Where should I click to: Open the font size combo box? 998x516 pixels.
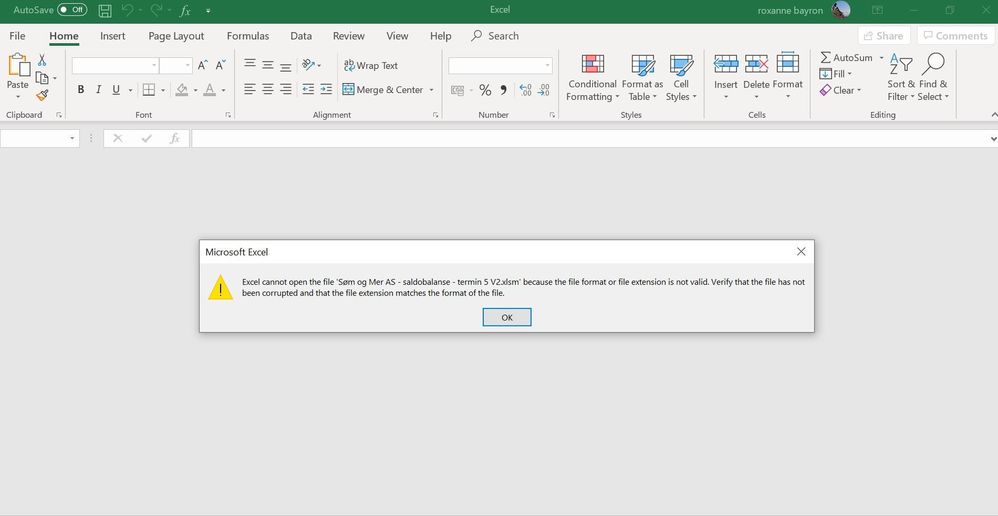pyautogui.click(x=176, y=66)
